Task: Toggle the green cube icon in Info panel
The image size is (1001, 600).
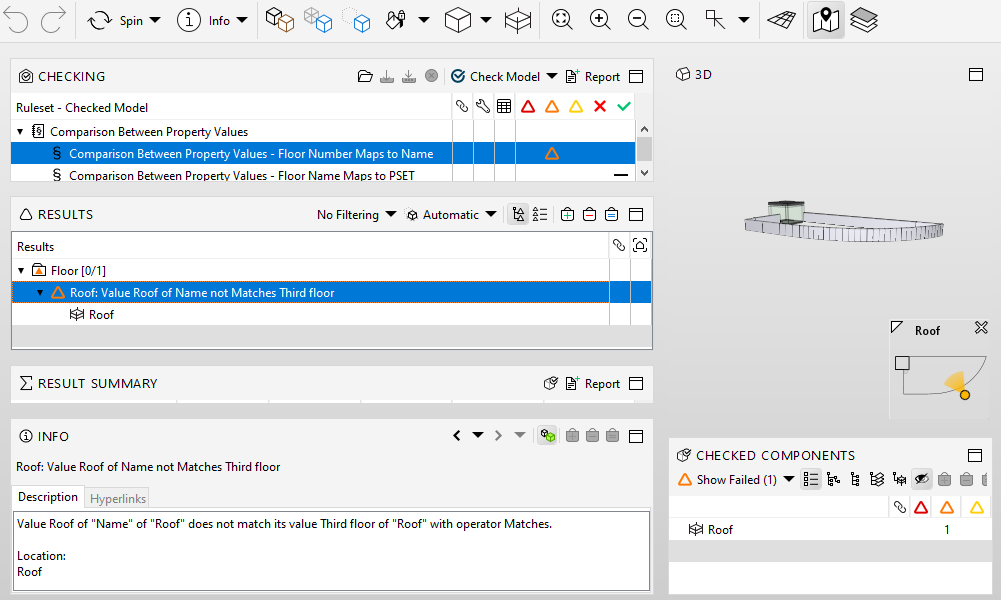Action: [547, 436]
